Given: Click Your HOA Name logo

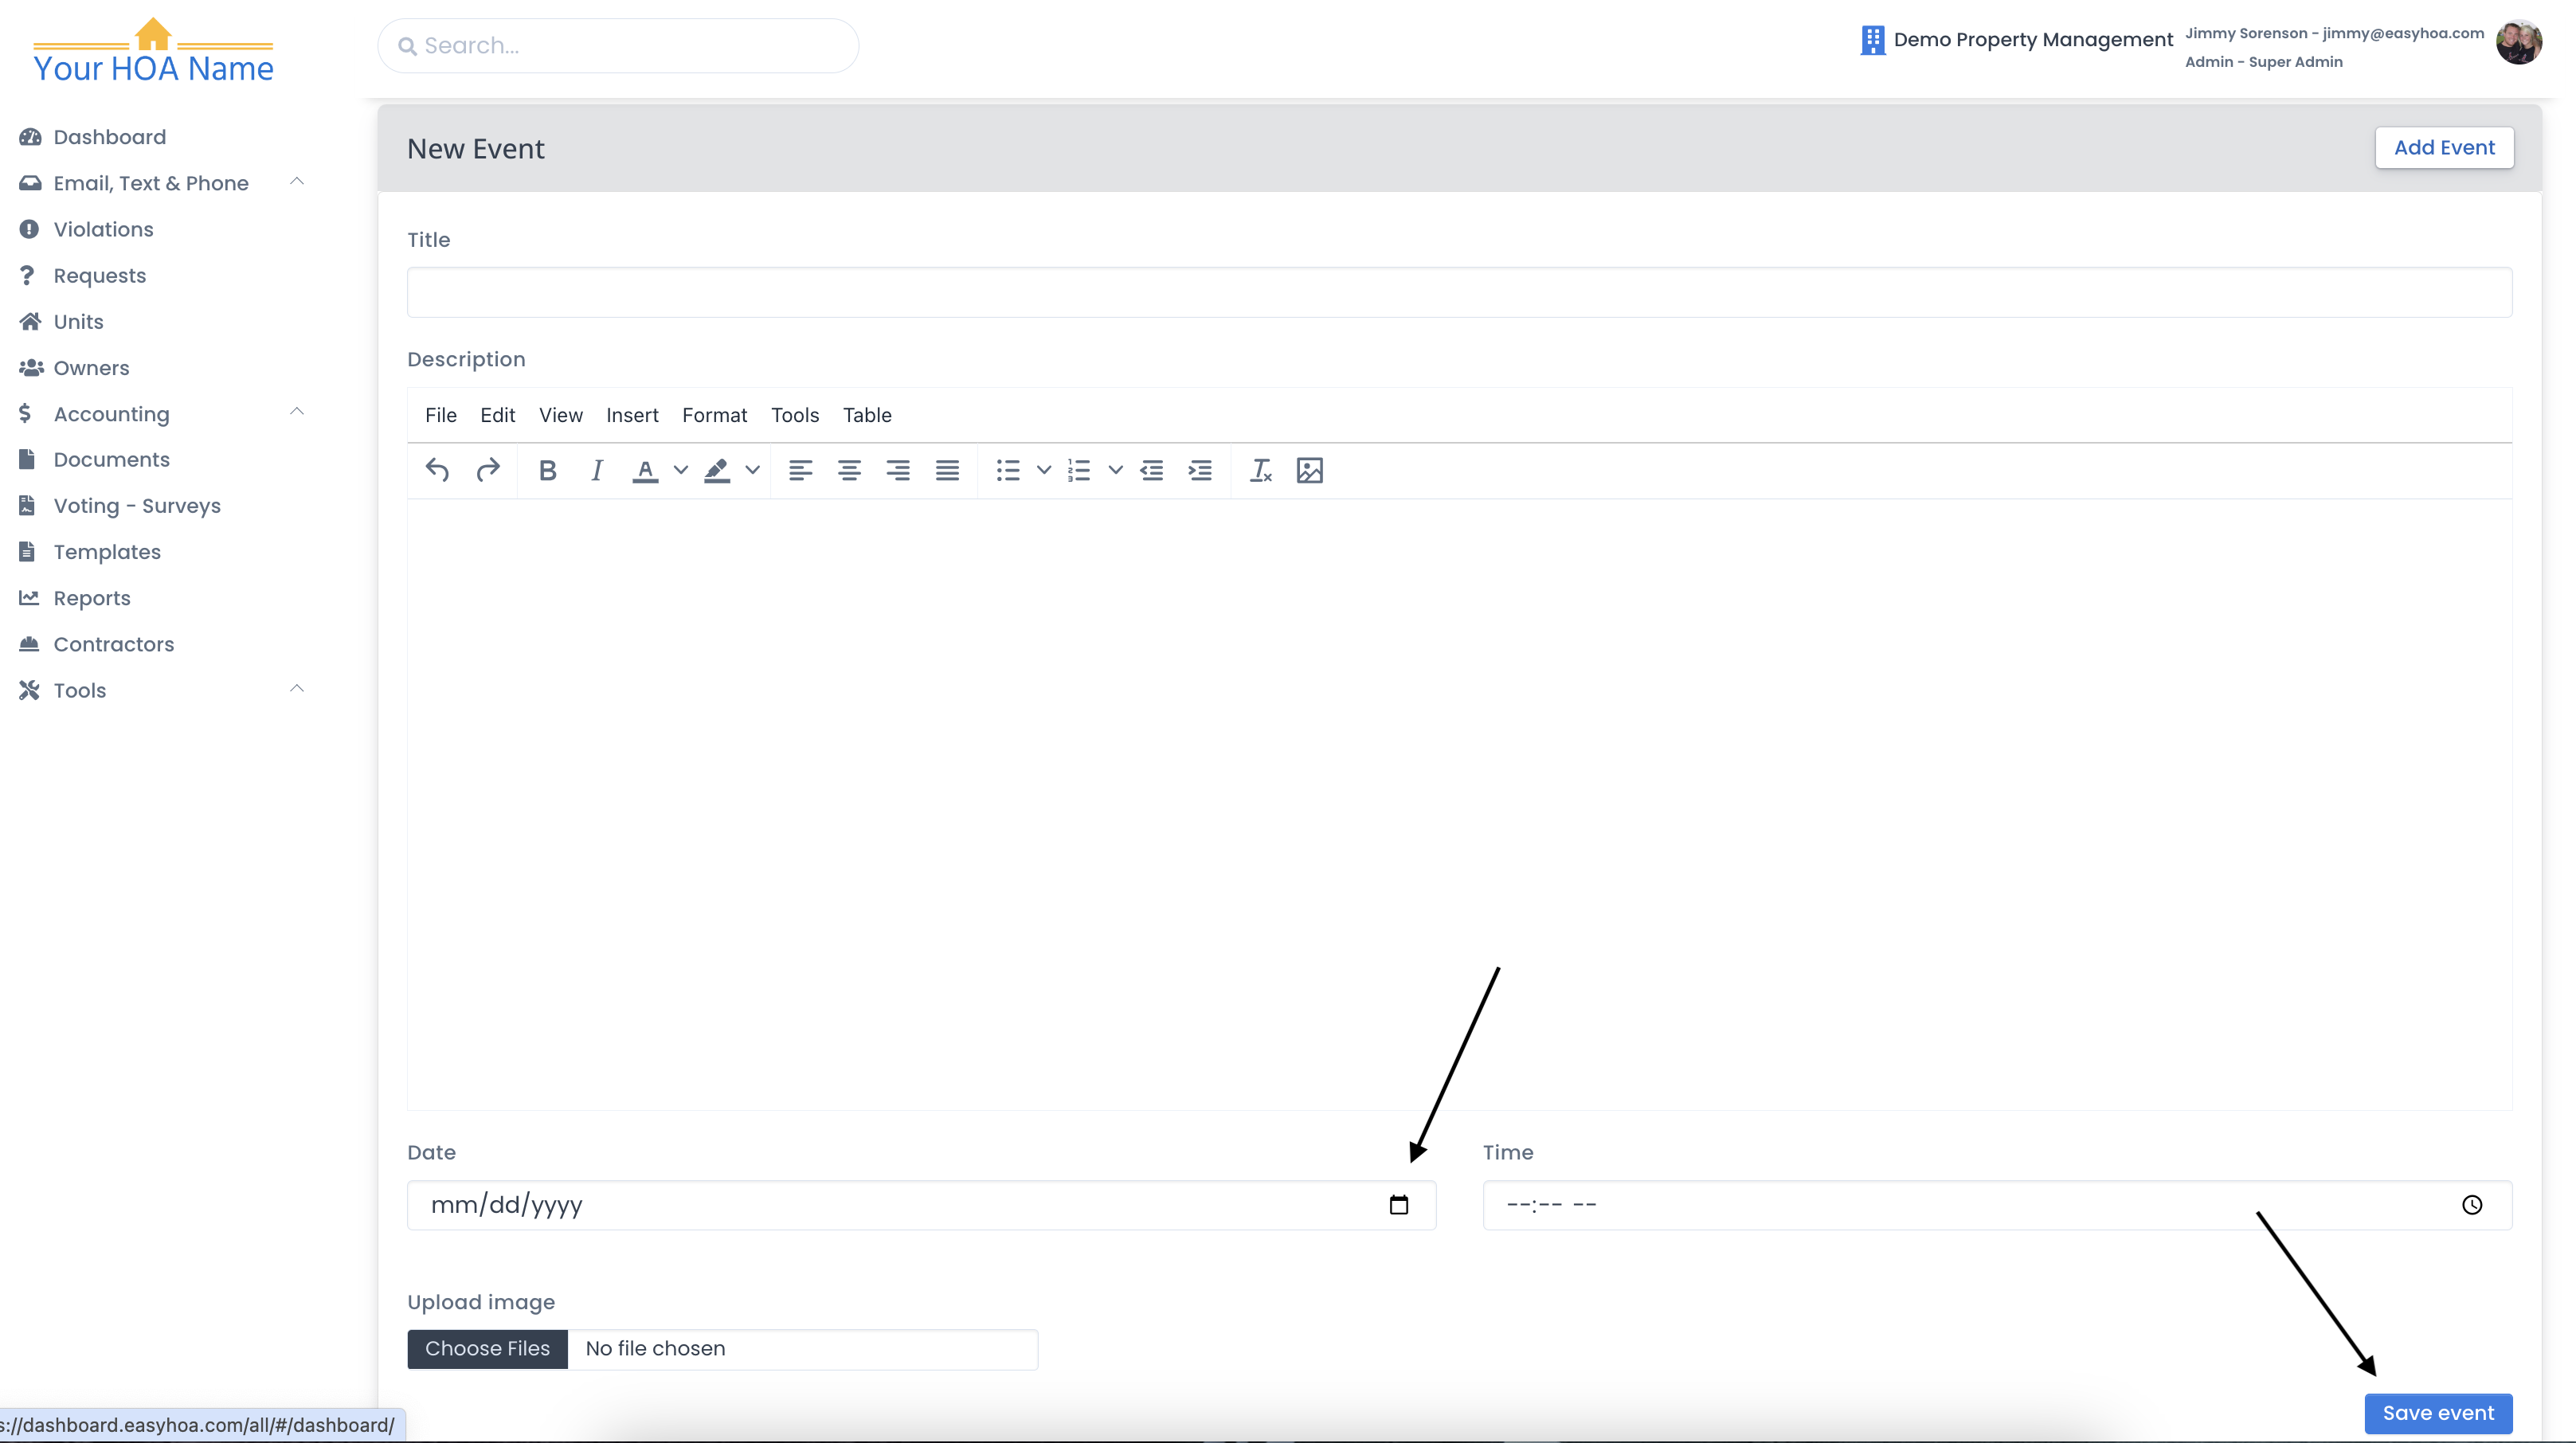Looking at the screenshot, I should click(x=153, y=51).
